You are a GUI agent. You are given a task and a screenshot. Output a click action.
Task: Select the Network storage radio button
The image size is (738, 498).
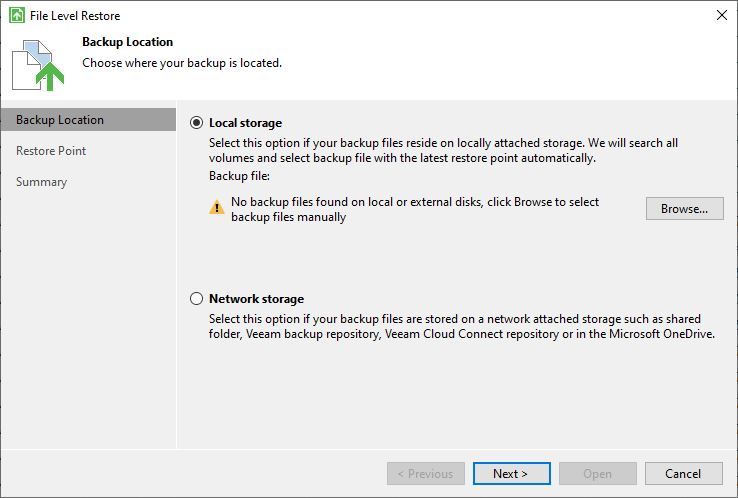point(196,298)
